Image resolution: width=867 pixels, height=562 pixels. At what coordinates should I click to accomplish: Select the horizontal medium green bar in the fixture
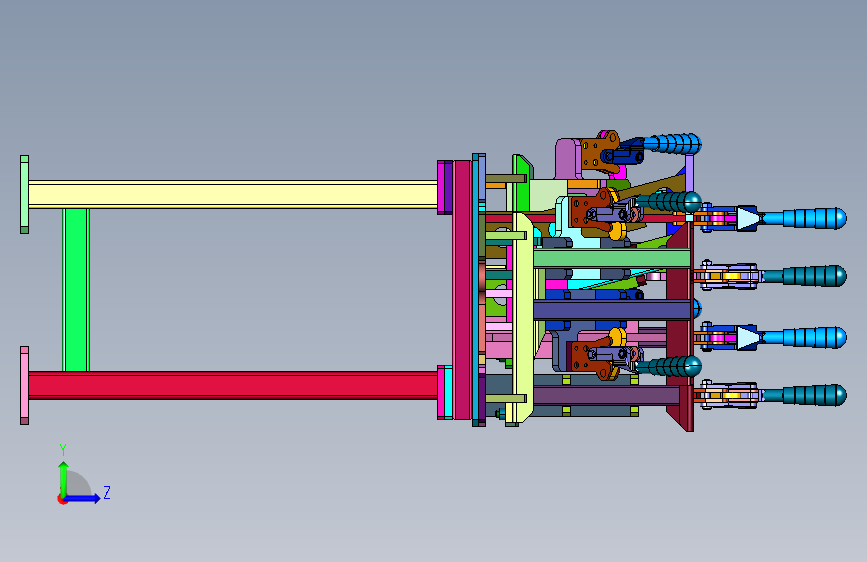coord(612,258)
